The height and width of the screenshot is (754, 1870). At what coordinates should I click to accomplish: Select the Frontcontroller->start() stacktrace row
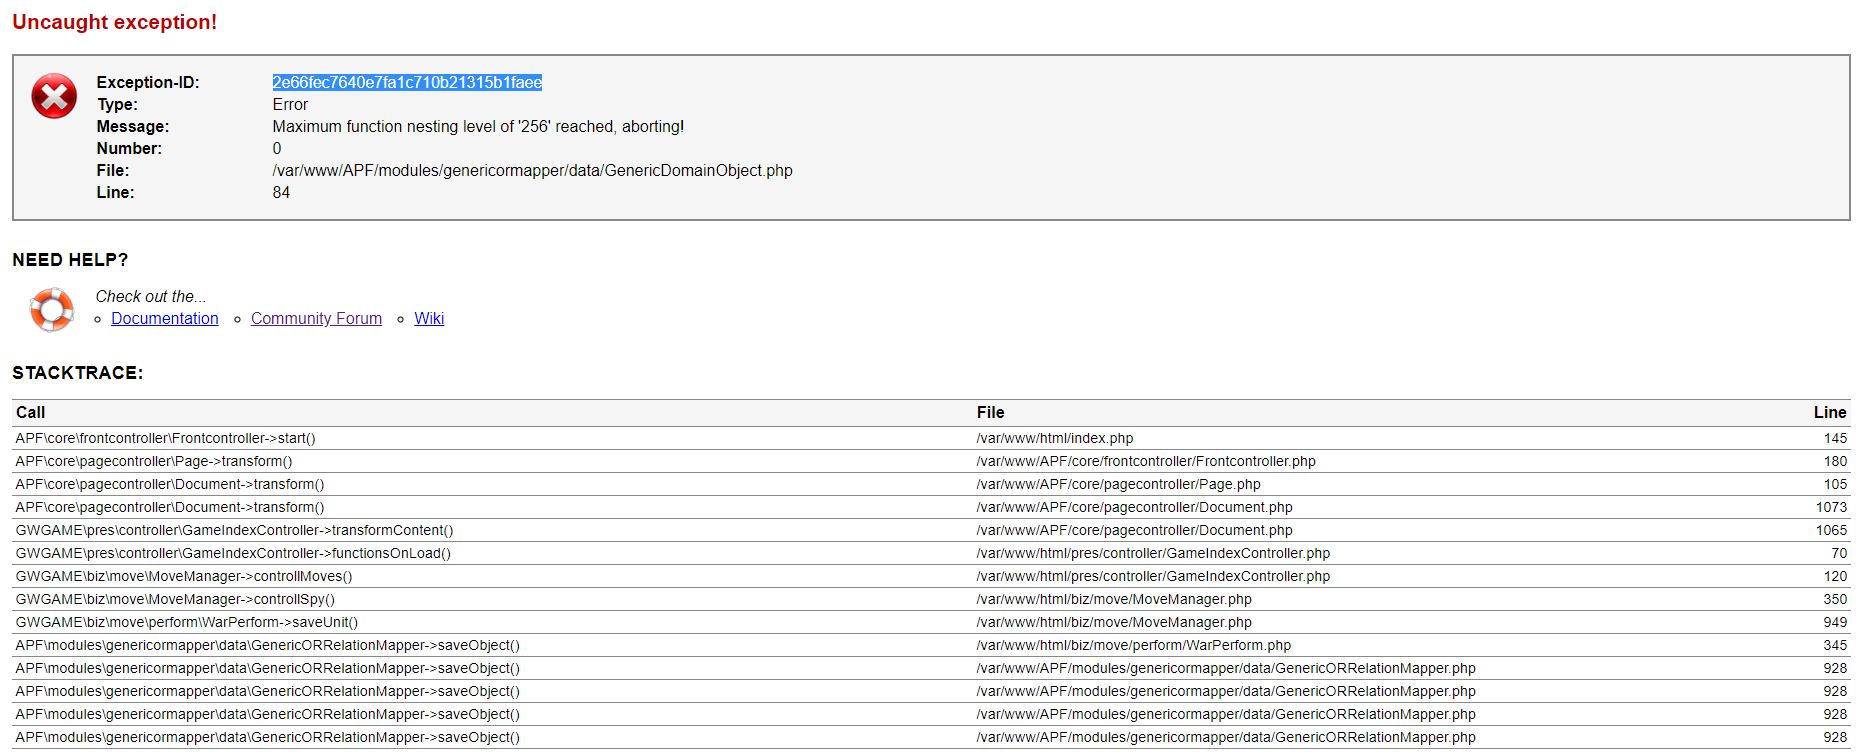(x=165, y=438)
